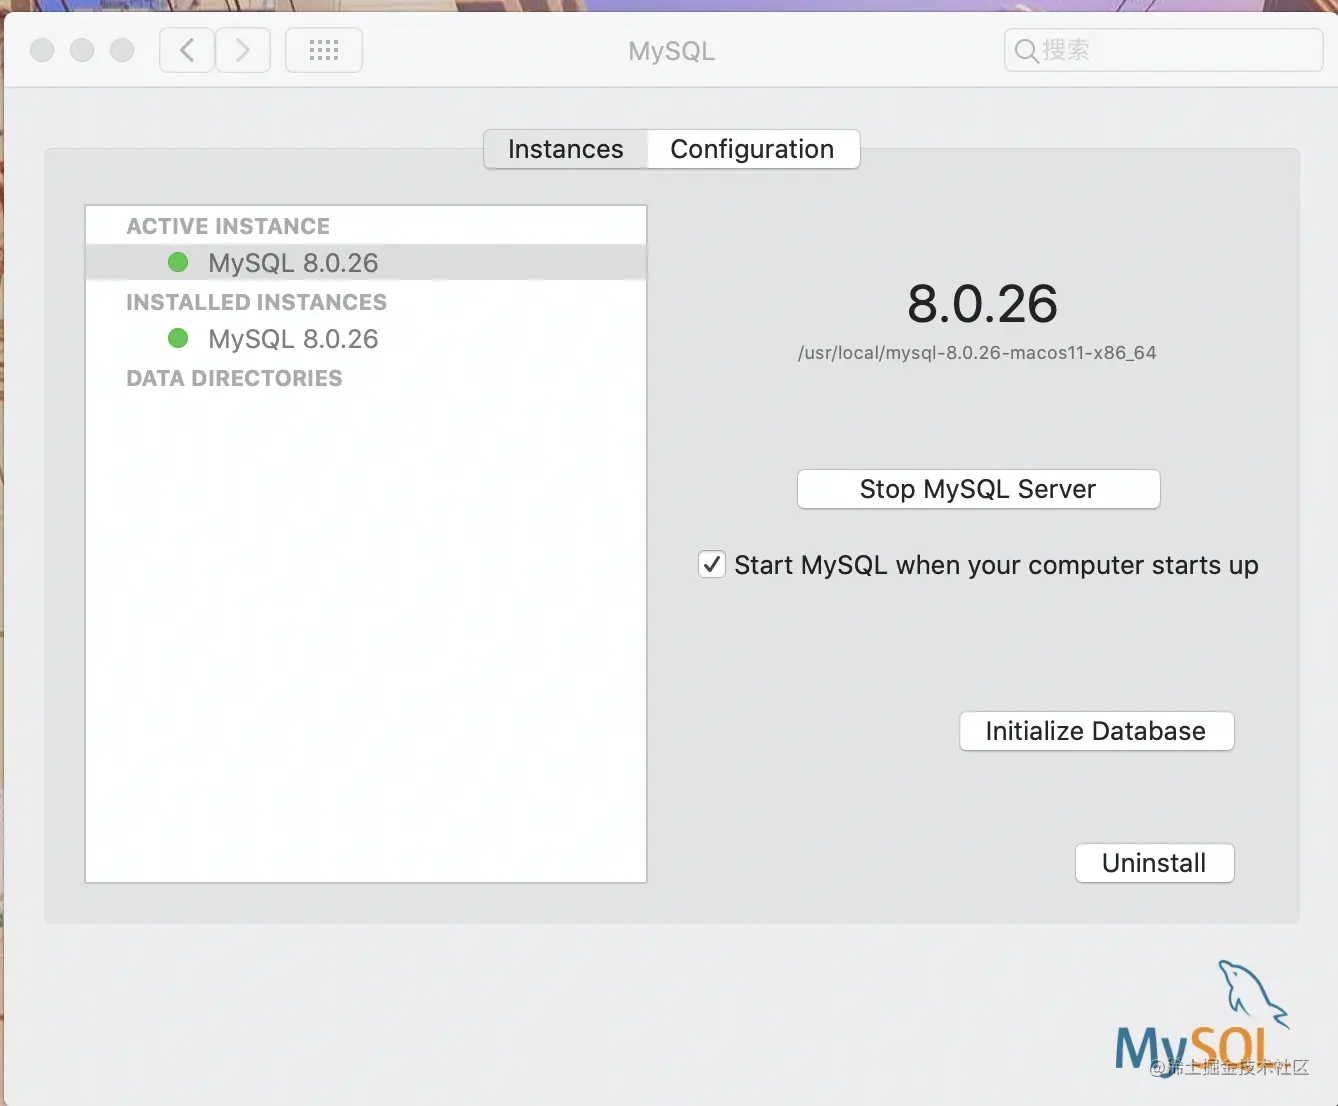Viewport: 1338px width, 1106px height.
Task: Open the Configuration tab
Action: tap(752, 149)
